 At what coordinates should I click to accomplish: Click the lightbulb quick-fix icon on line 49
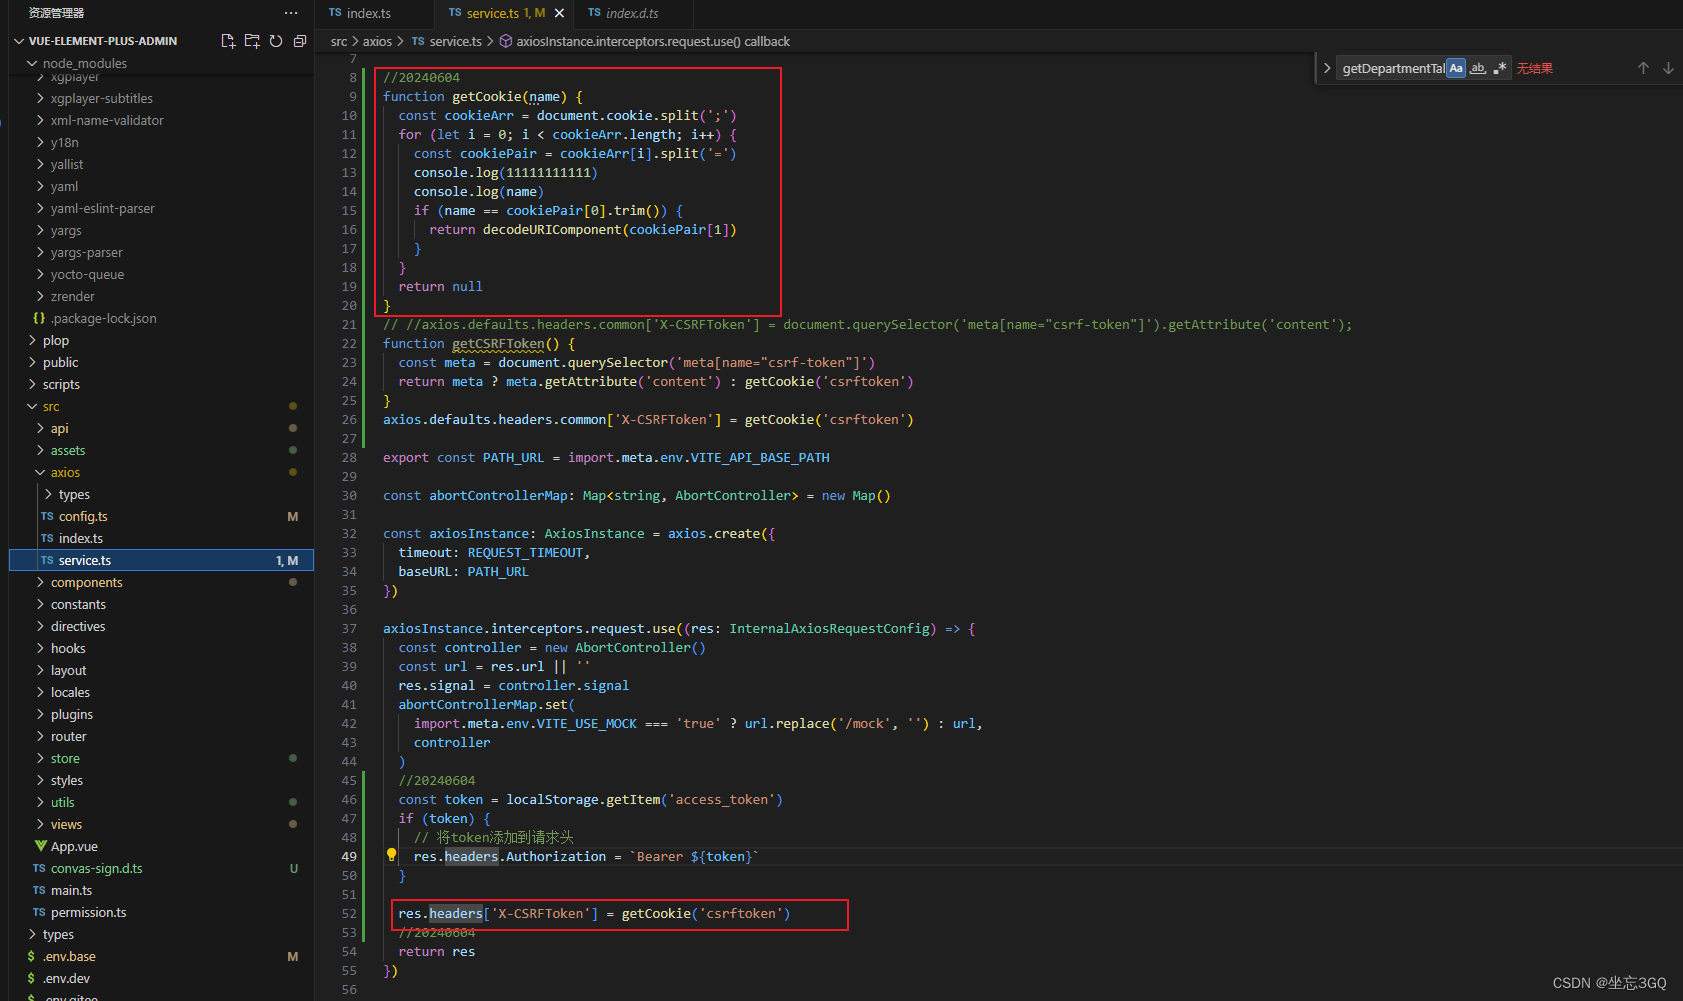(x=391, y=855)
